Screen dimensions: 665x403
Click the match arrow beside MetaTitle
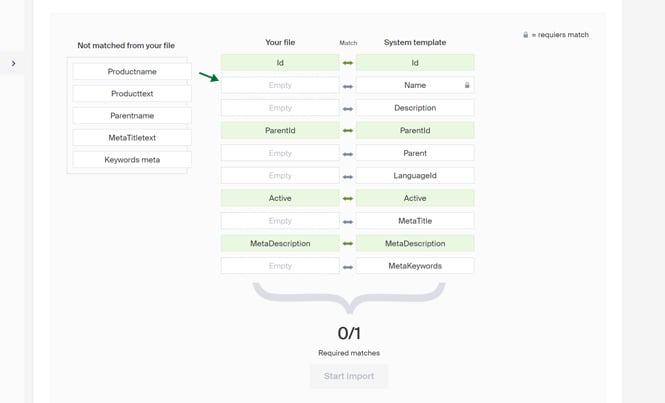348,221
